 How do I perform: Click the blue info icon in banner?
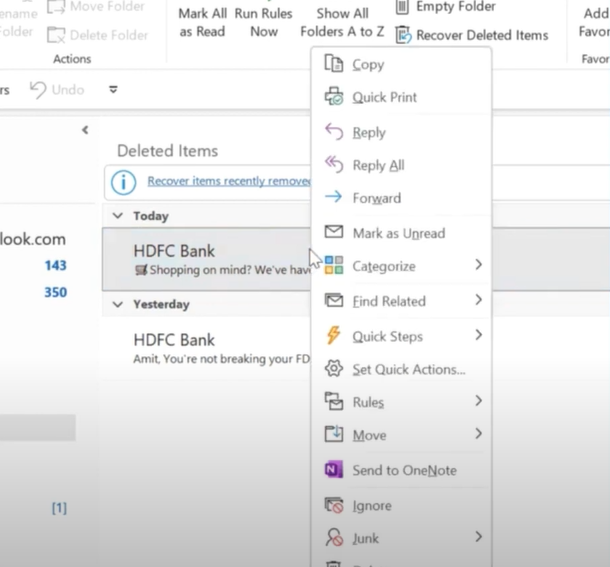click(123, 182)
